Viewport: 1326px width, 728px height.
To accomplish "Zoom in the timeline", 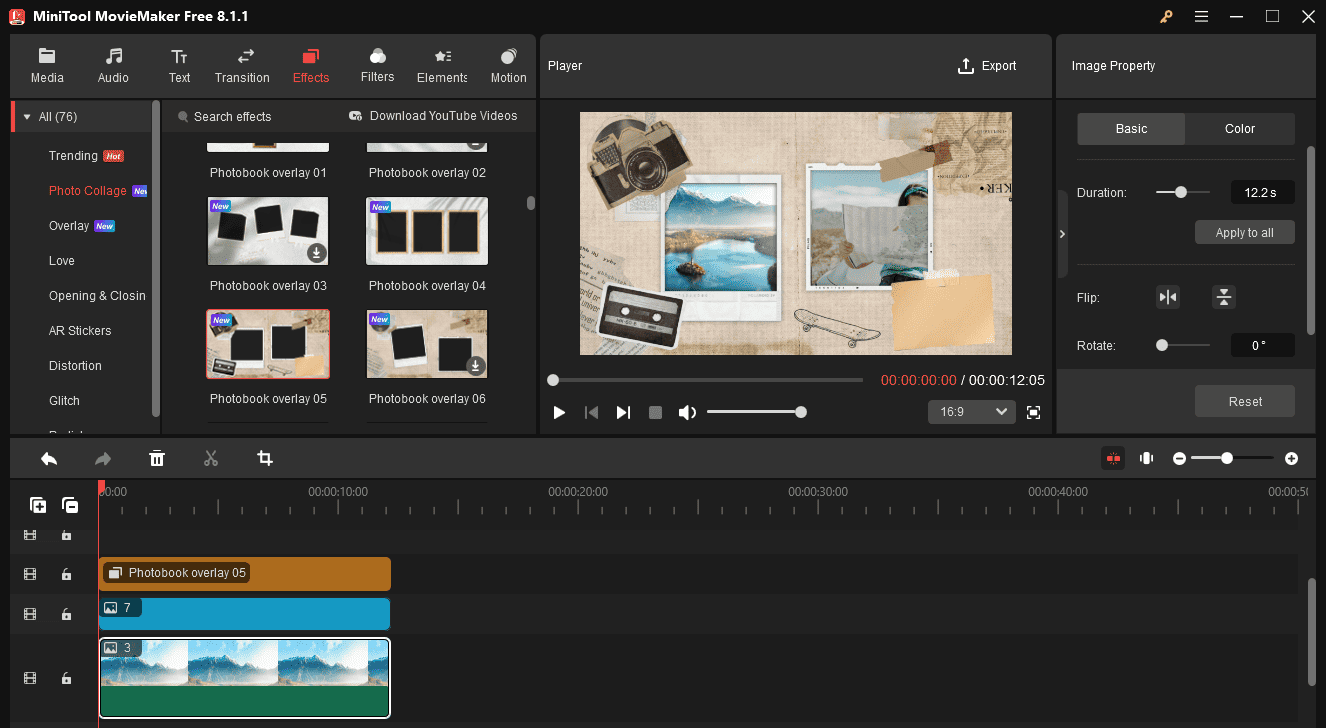I will [x=1292, y=458].
